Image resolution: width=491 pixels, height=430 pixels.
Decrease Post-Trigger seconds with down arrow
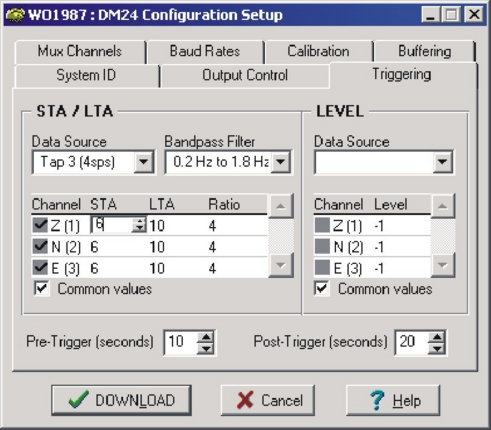437,348
